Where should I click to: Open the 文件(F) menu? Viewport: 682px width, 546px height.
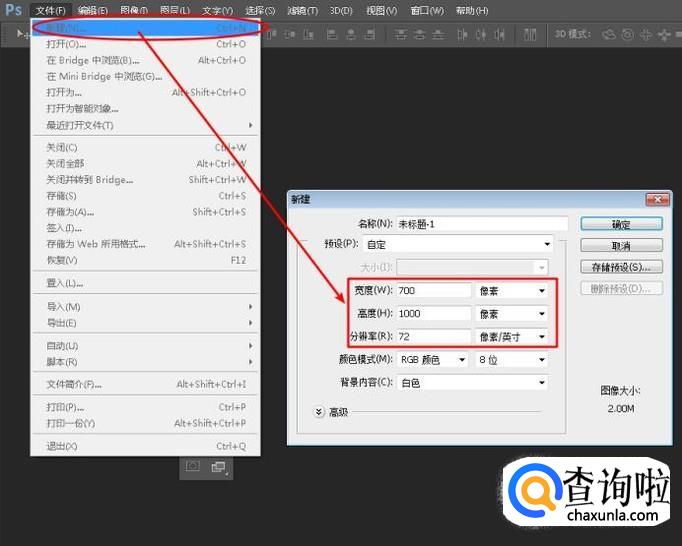coord(51,10)
